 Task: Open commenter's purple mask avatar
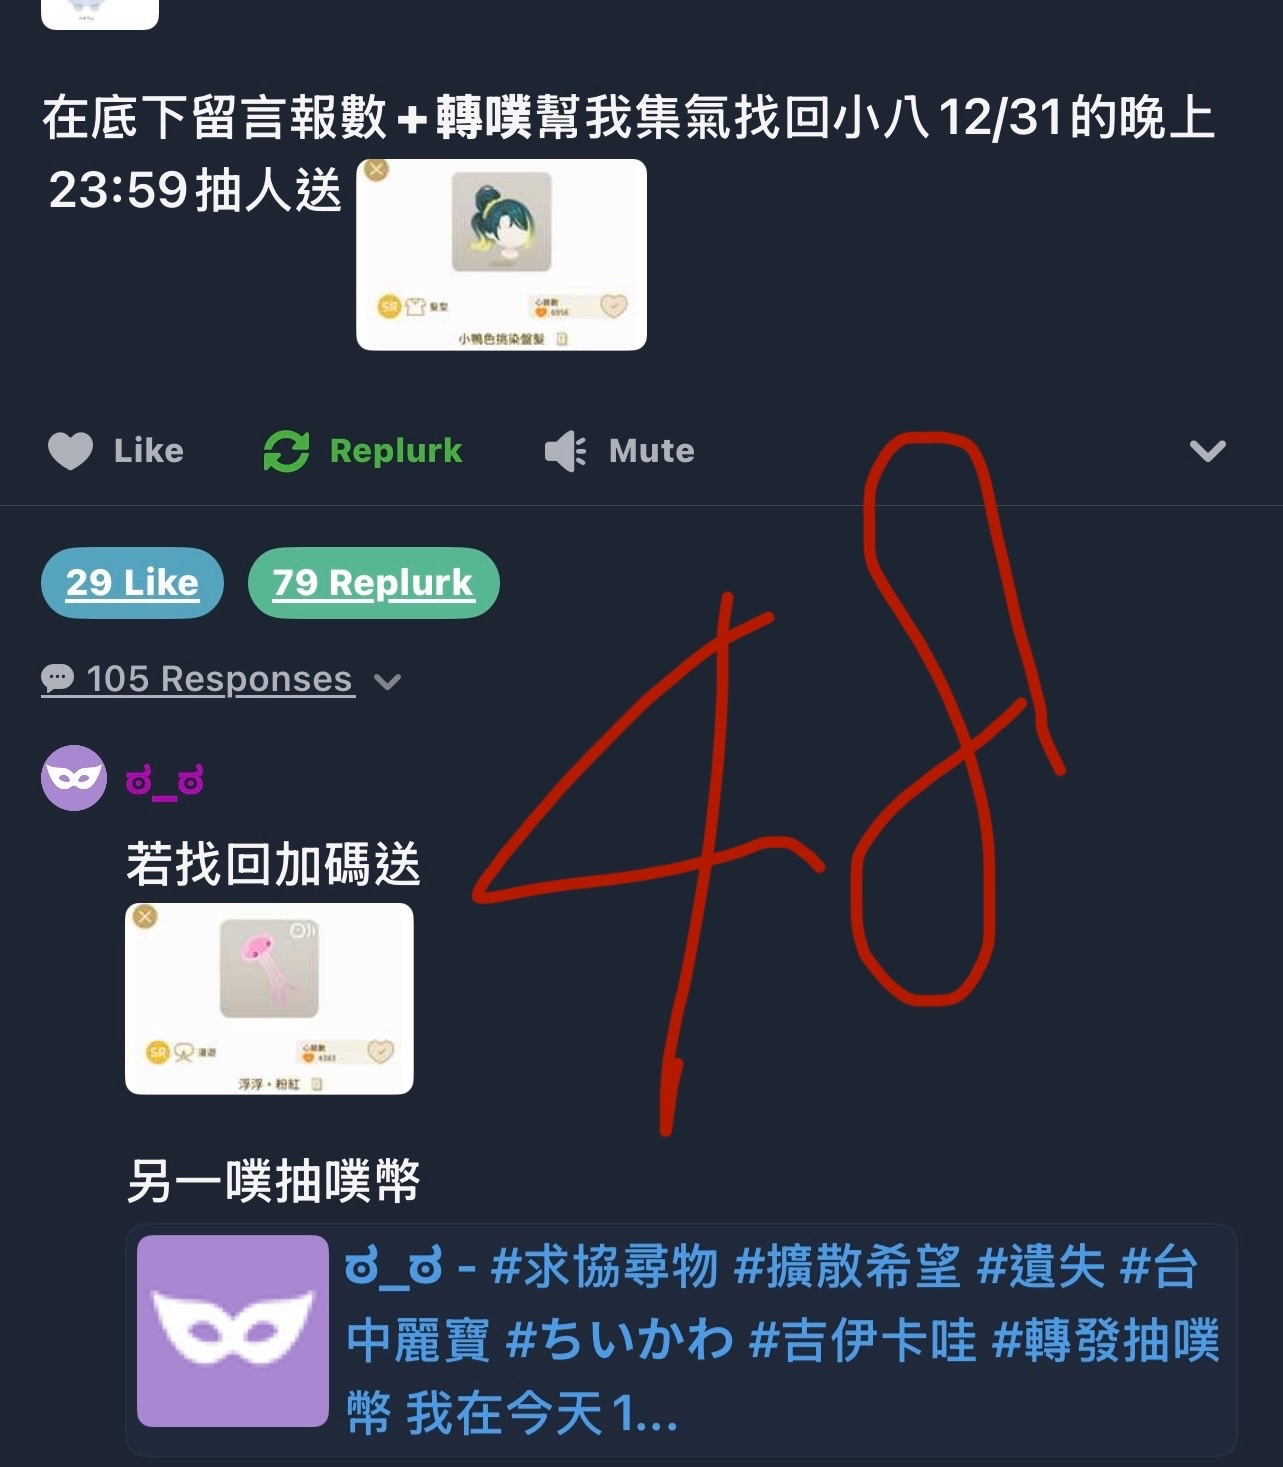[x=74, y=778]
